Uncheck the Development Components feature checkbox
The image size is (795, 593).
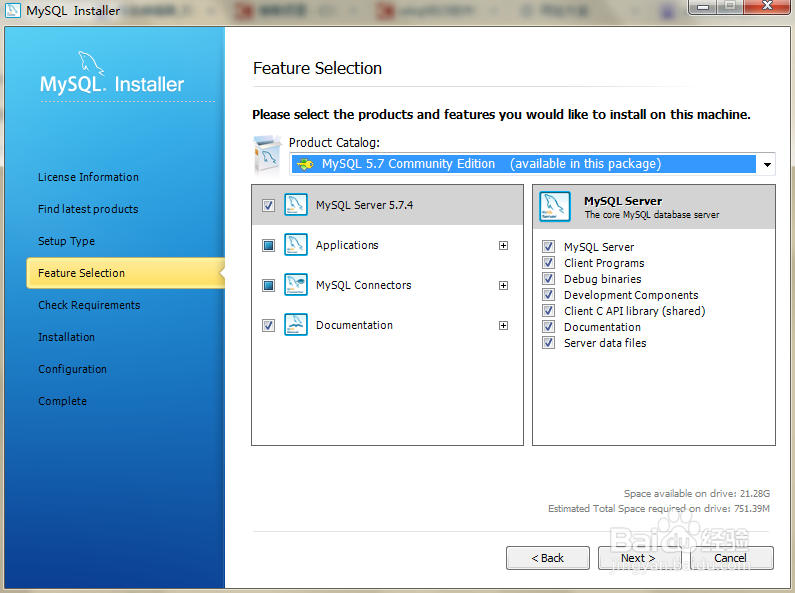point(548,294)
